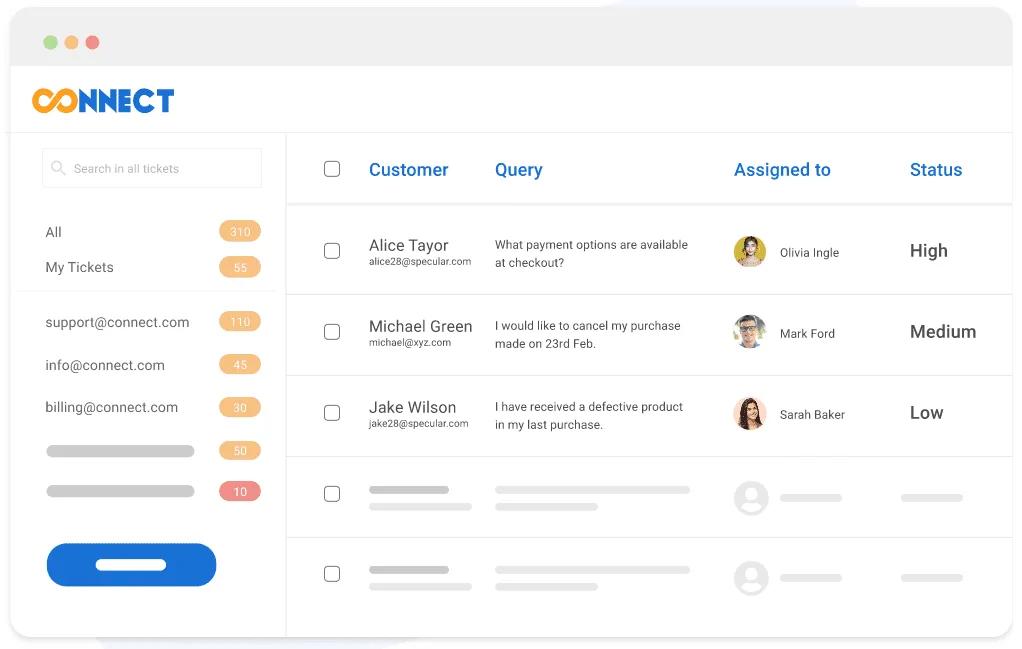Screen dimensions: 1022x649
Task: Sort by the Customer column header
Action: 409,170
